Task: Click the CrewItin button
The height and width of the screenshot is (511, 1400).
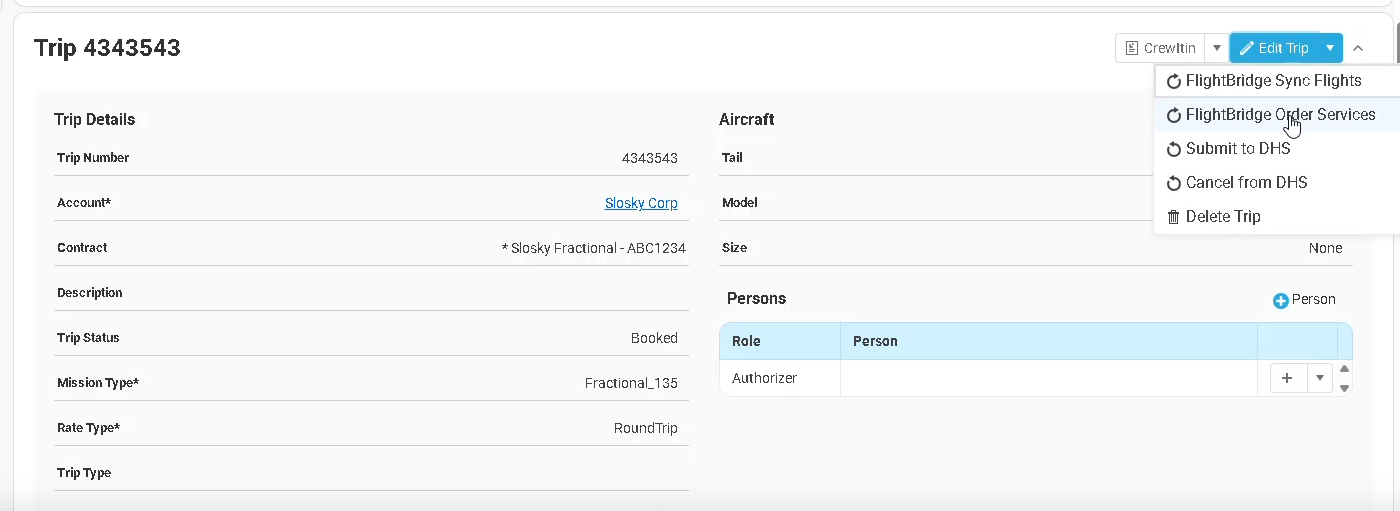Action: [1160, 48]
